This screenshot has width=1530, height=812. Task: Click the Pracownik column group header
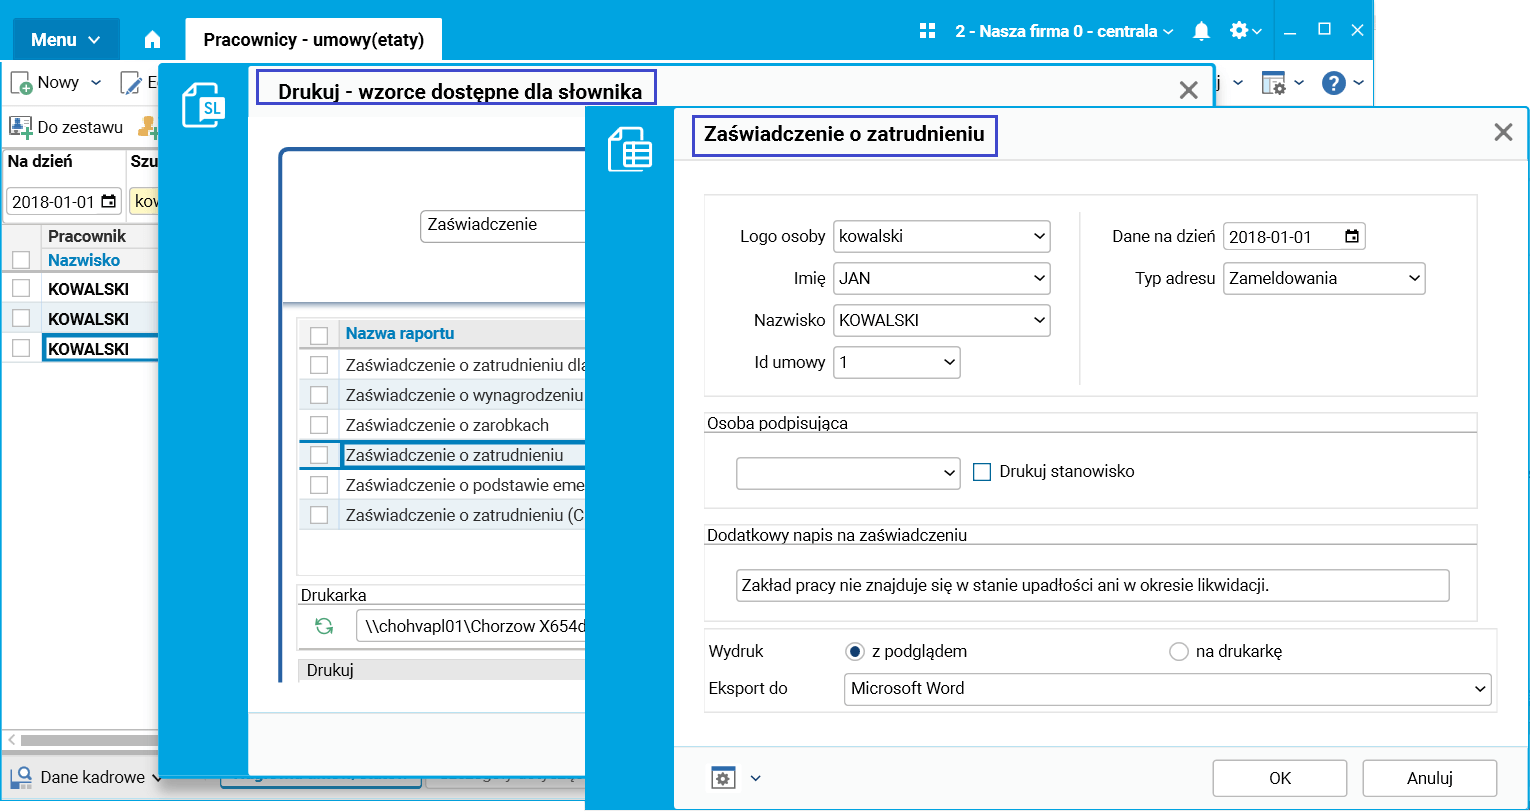point(87,237)
